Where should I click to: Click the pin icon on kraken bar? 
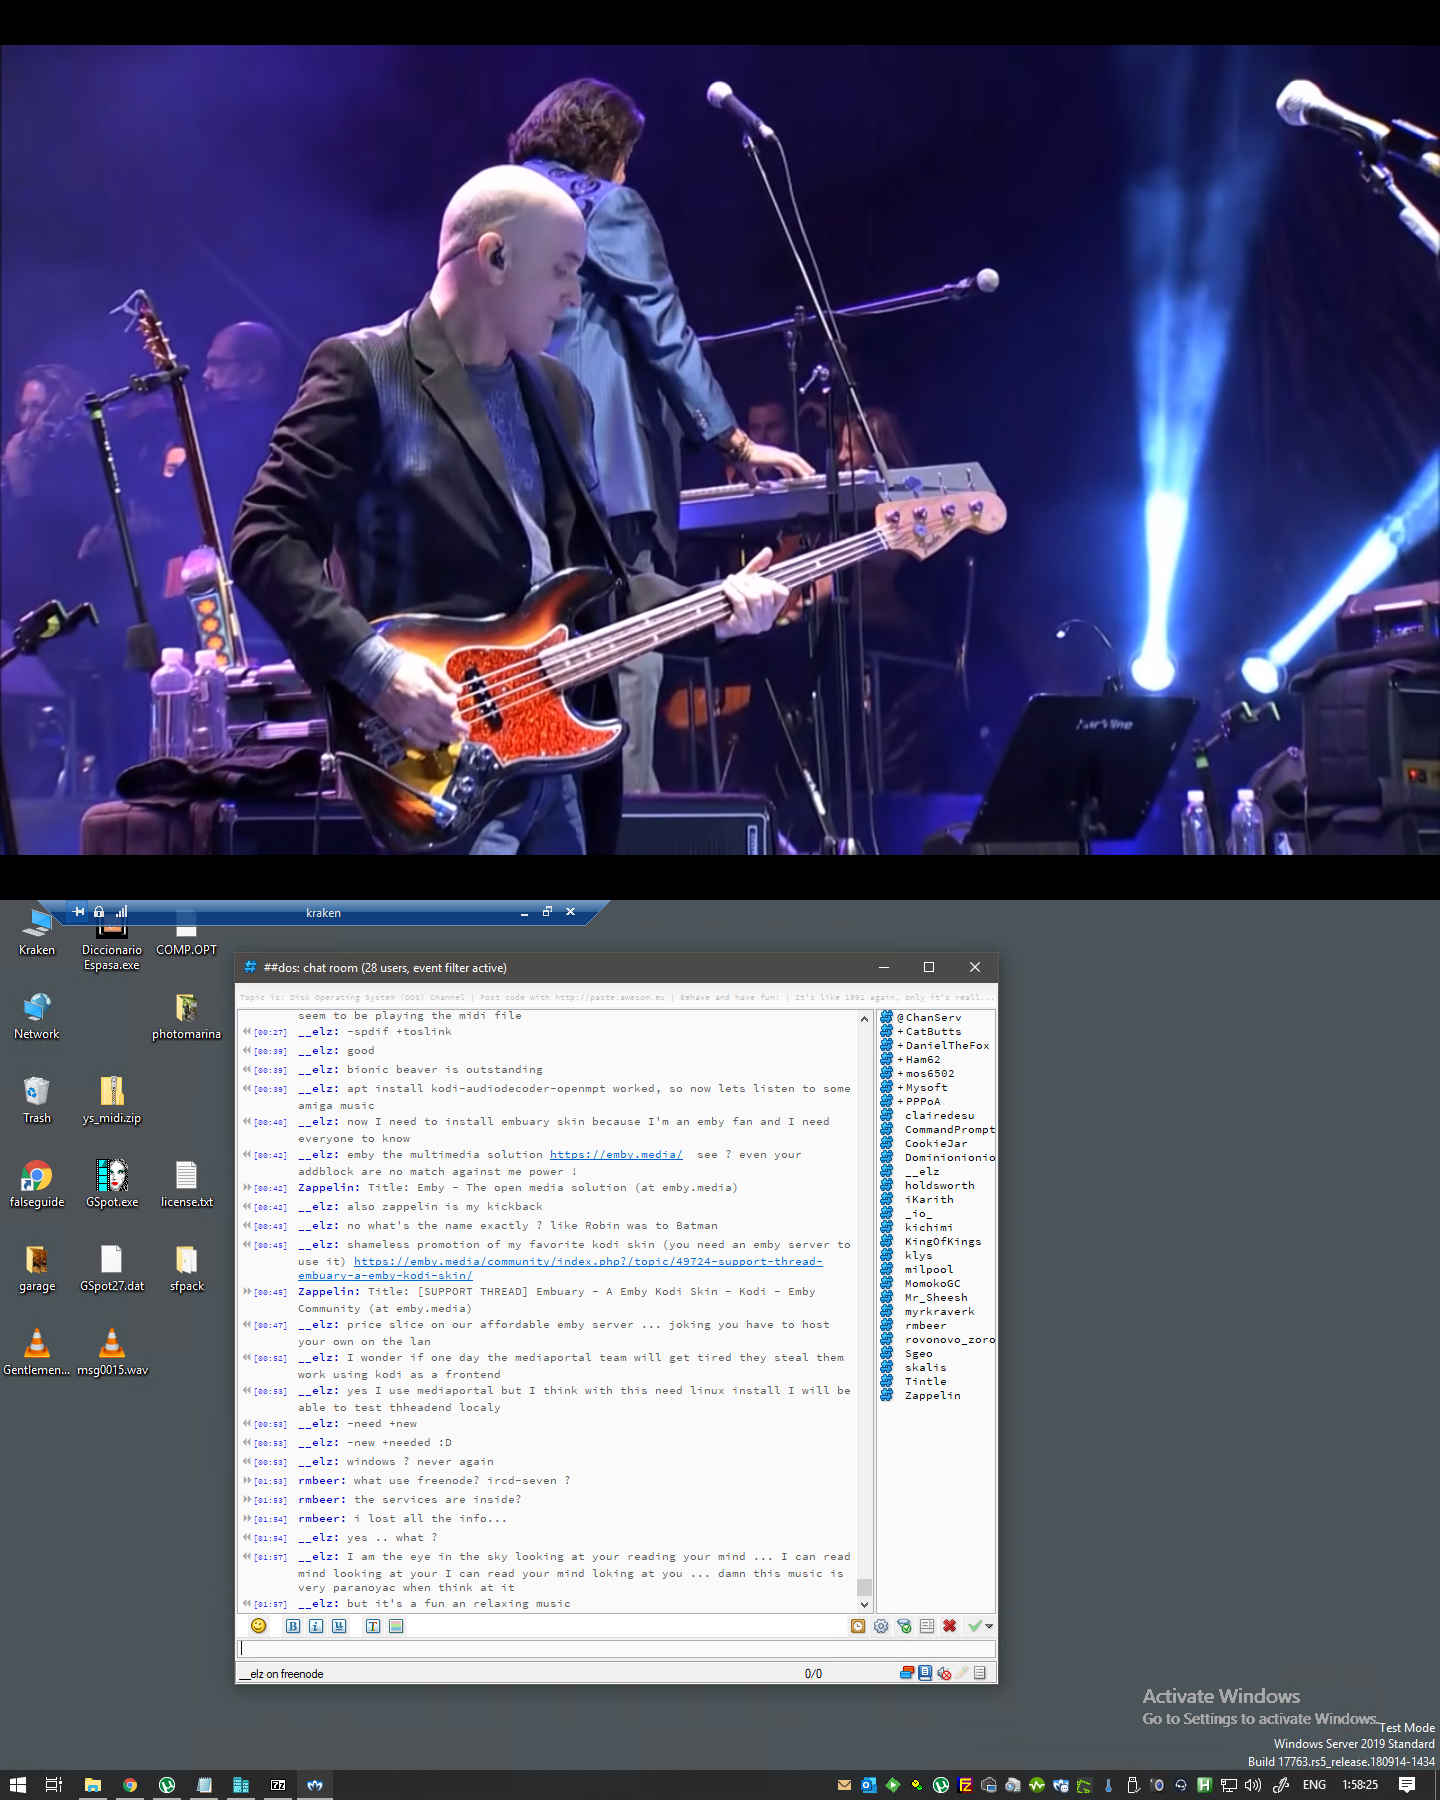click(x=79, y=912)
